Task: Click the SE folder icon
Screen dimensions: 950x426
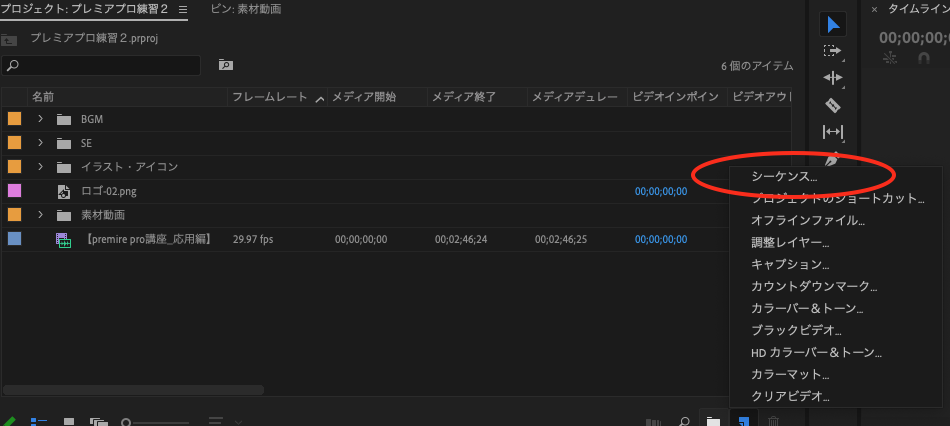Action: coord(64,144)
